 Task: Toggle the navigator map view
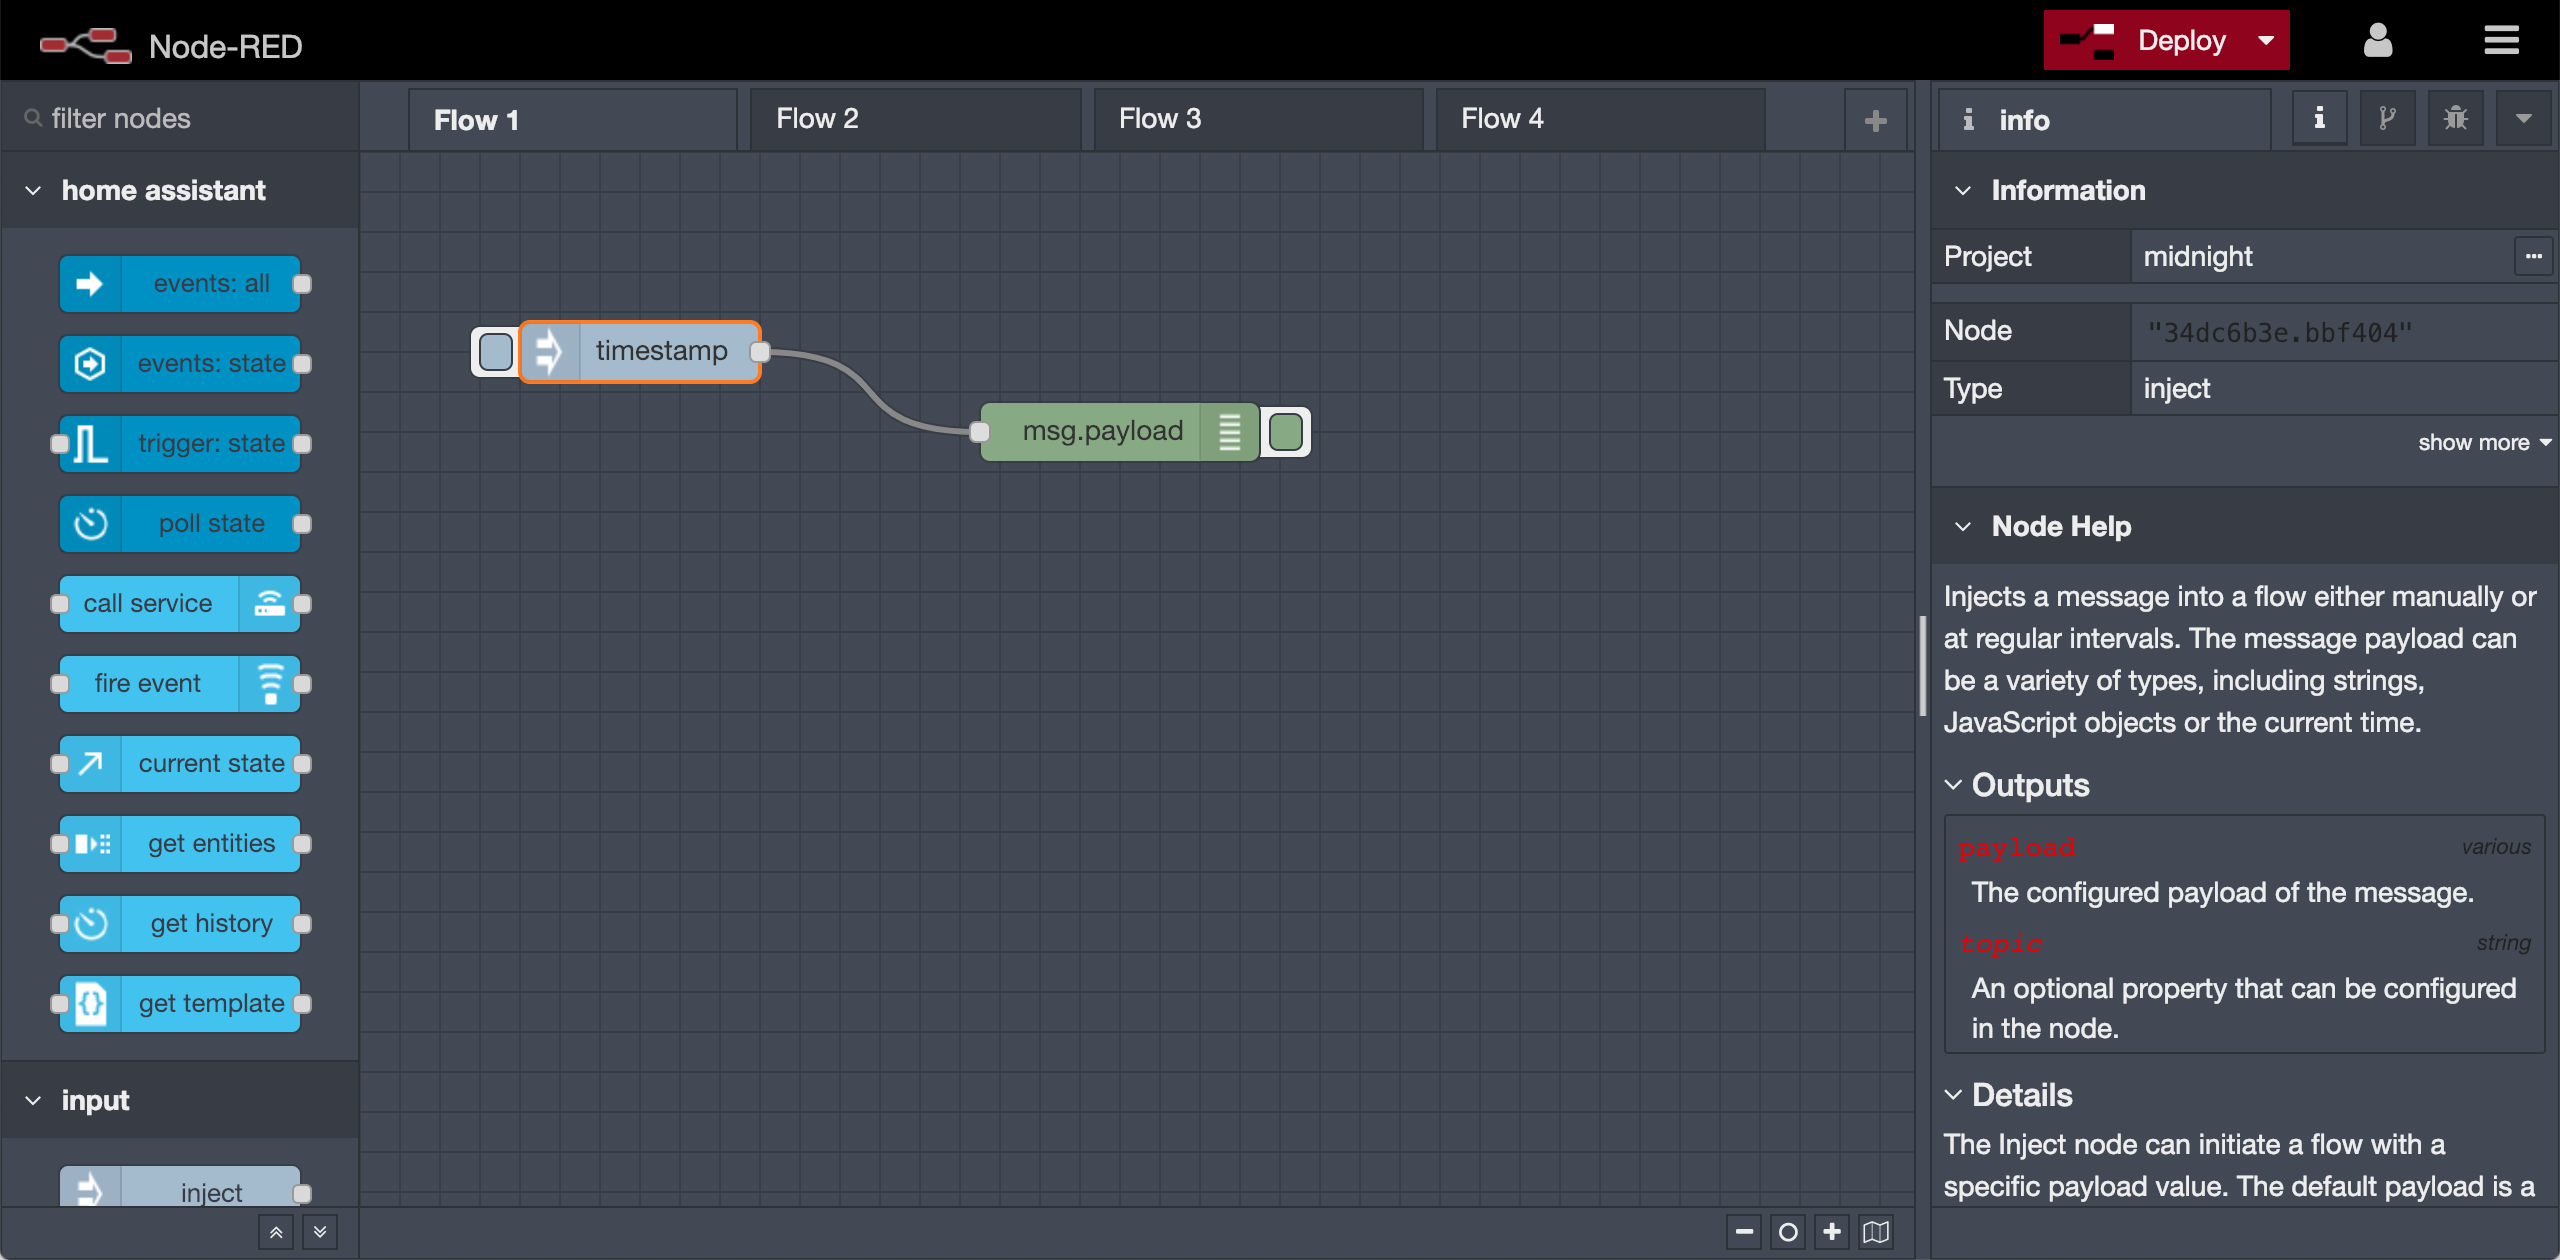(x=1876, y=1232)
